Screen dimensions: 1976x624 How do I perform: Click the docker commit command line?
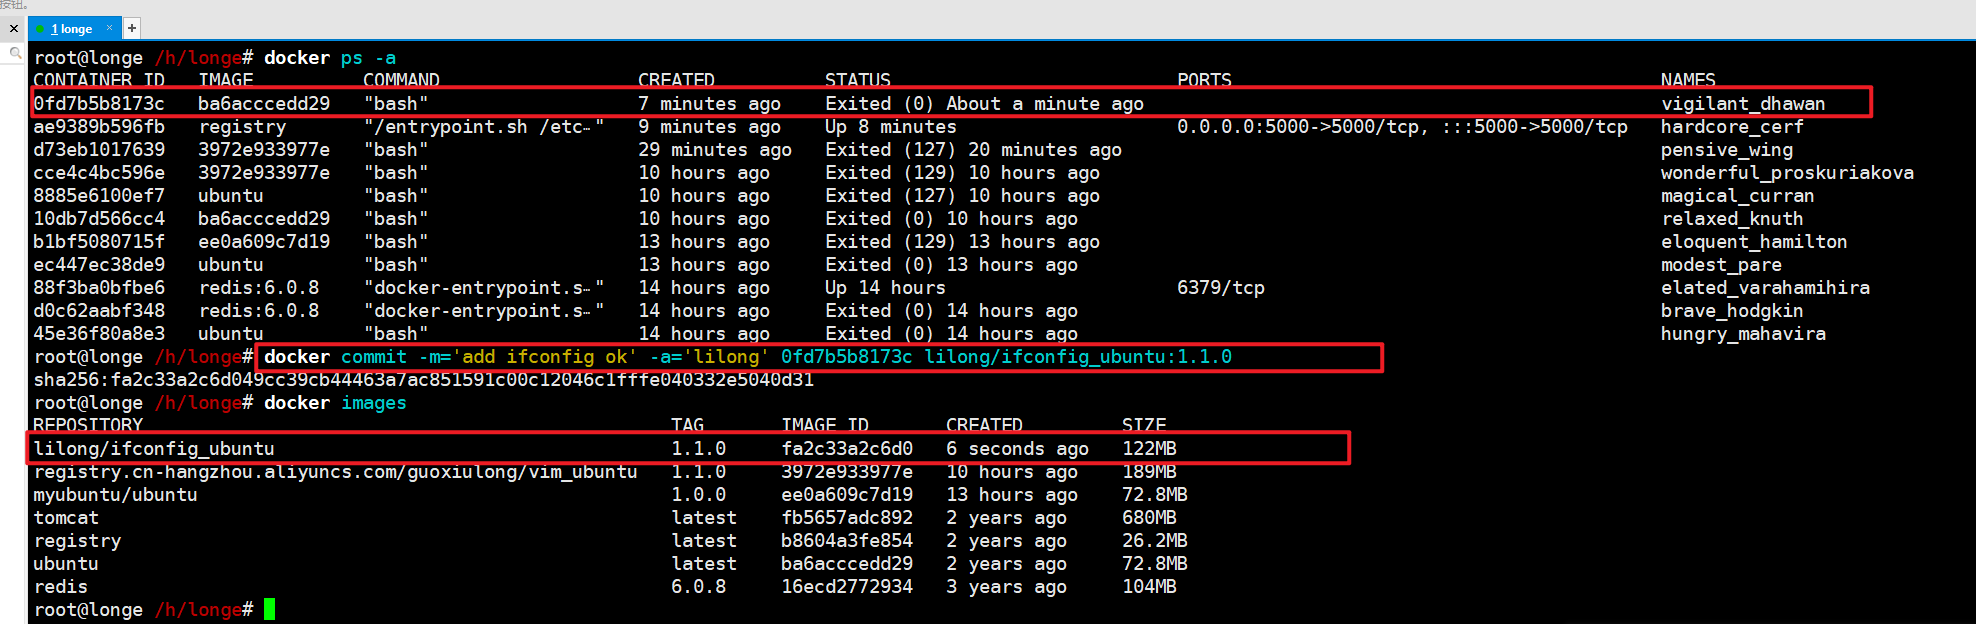[x=748, y=357]
